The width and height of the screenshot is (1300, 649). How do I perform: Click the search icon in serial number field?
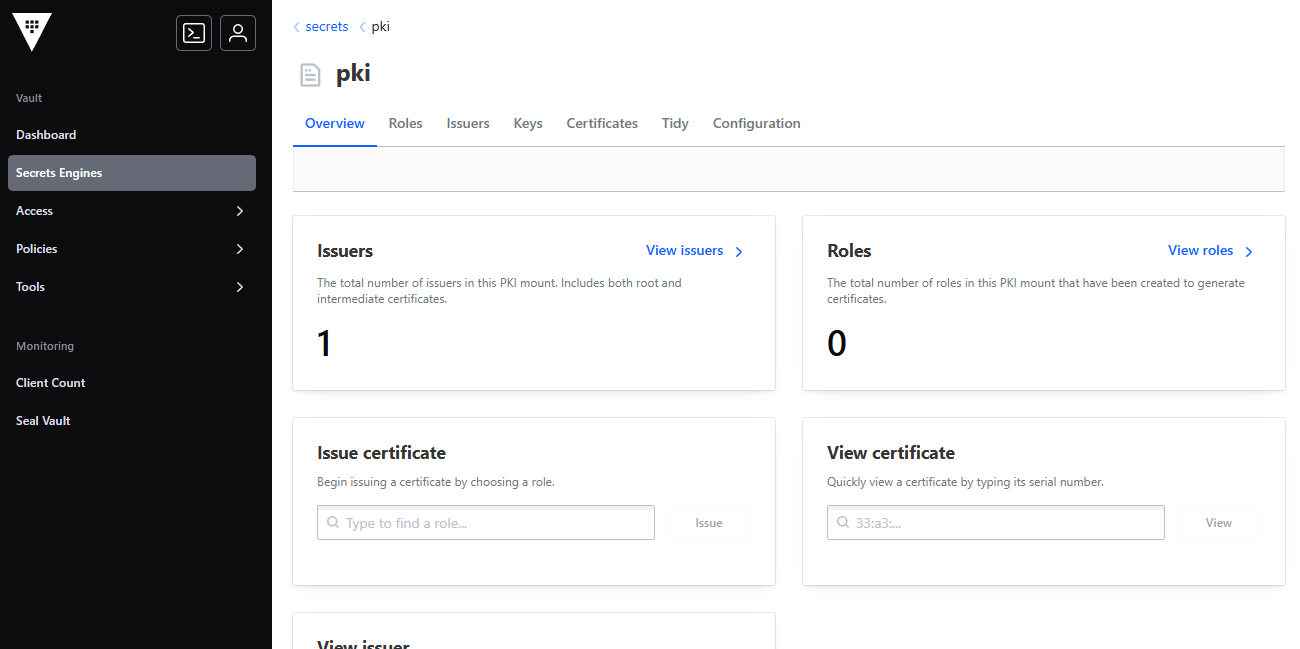pos(843,522)
